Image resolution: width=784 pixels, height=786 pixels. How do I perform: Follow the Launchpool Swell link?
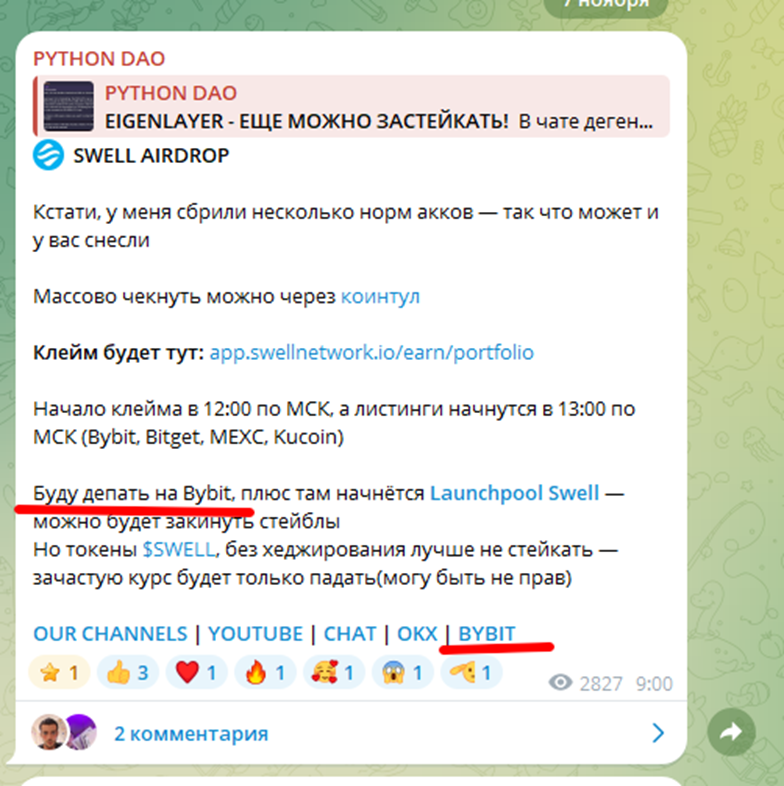pos(515,493)
